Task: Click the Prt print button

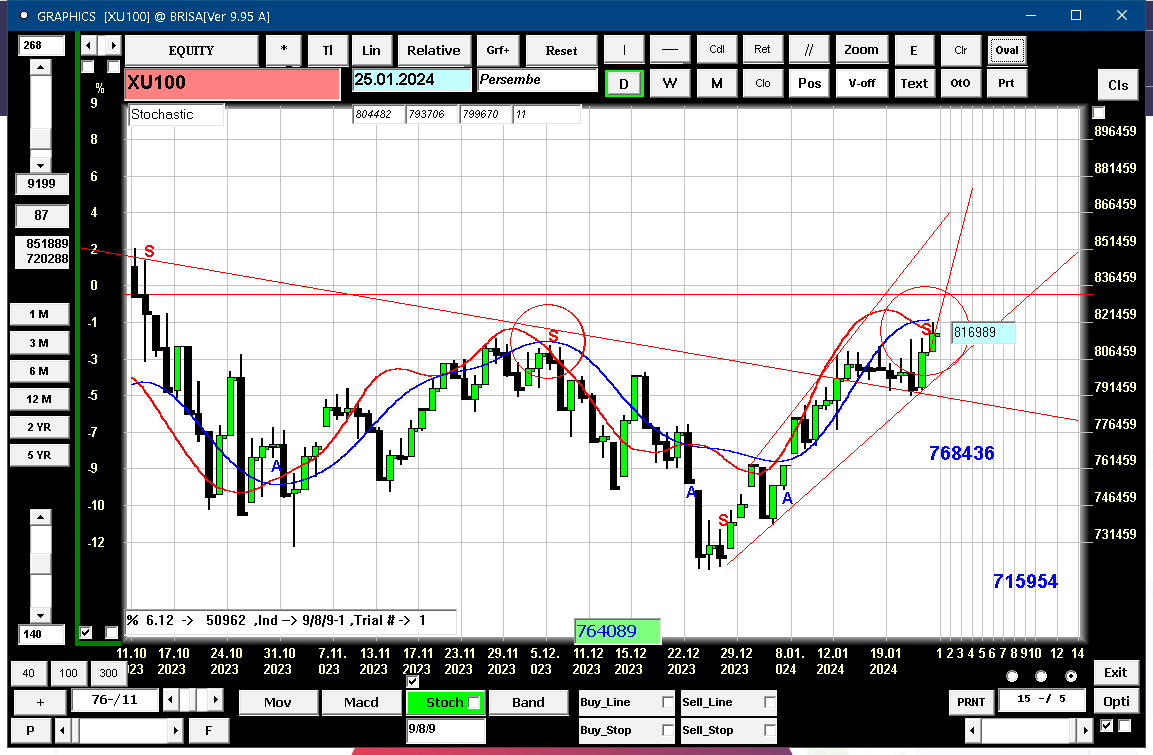Action: pos(1006,83)
